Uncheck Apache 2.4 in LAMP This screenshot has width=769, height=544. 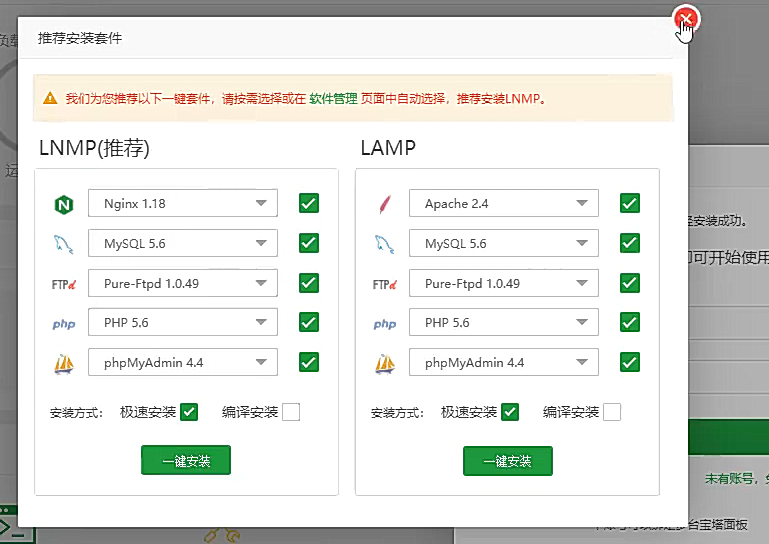point(630,203)
